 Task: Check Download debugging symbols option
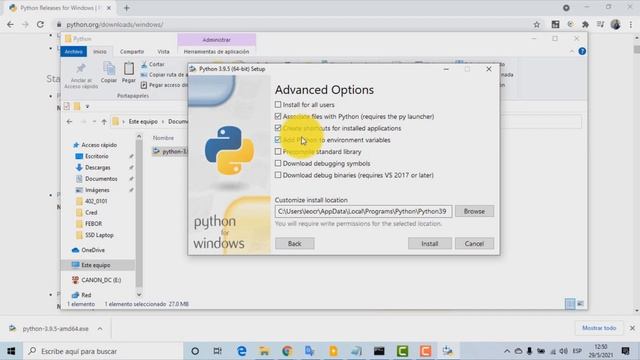(278, 163)
